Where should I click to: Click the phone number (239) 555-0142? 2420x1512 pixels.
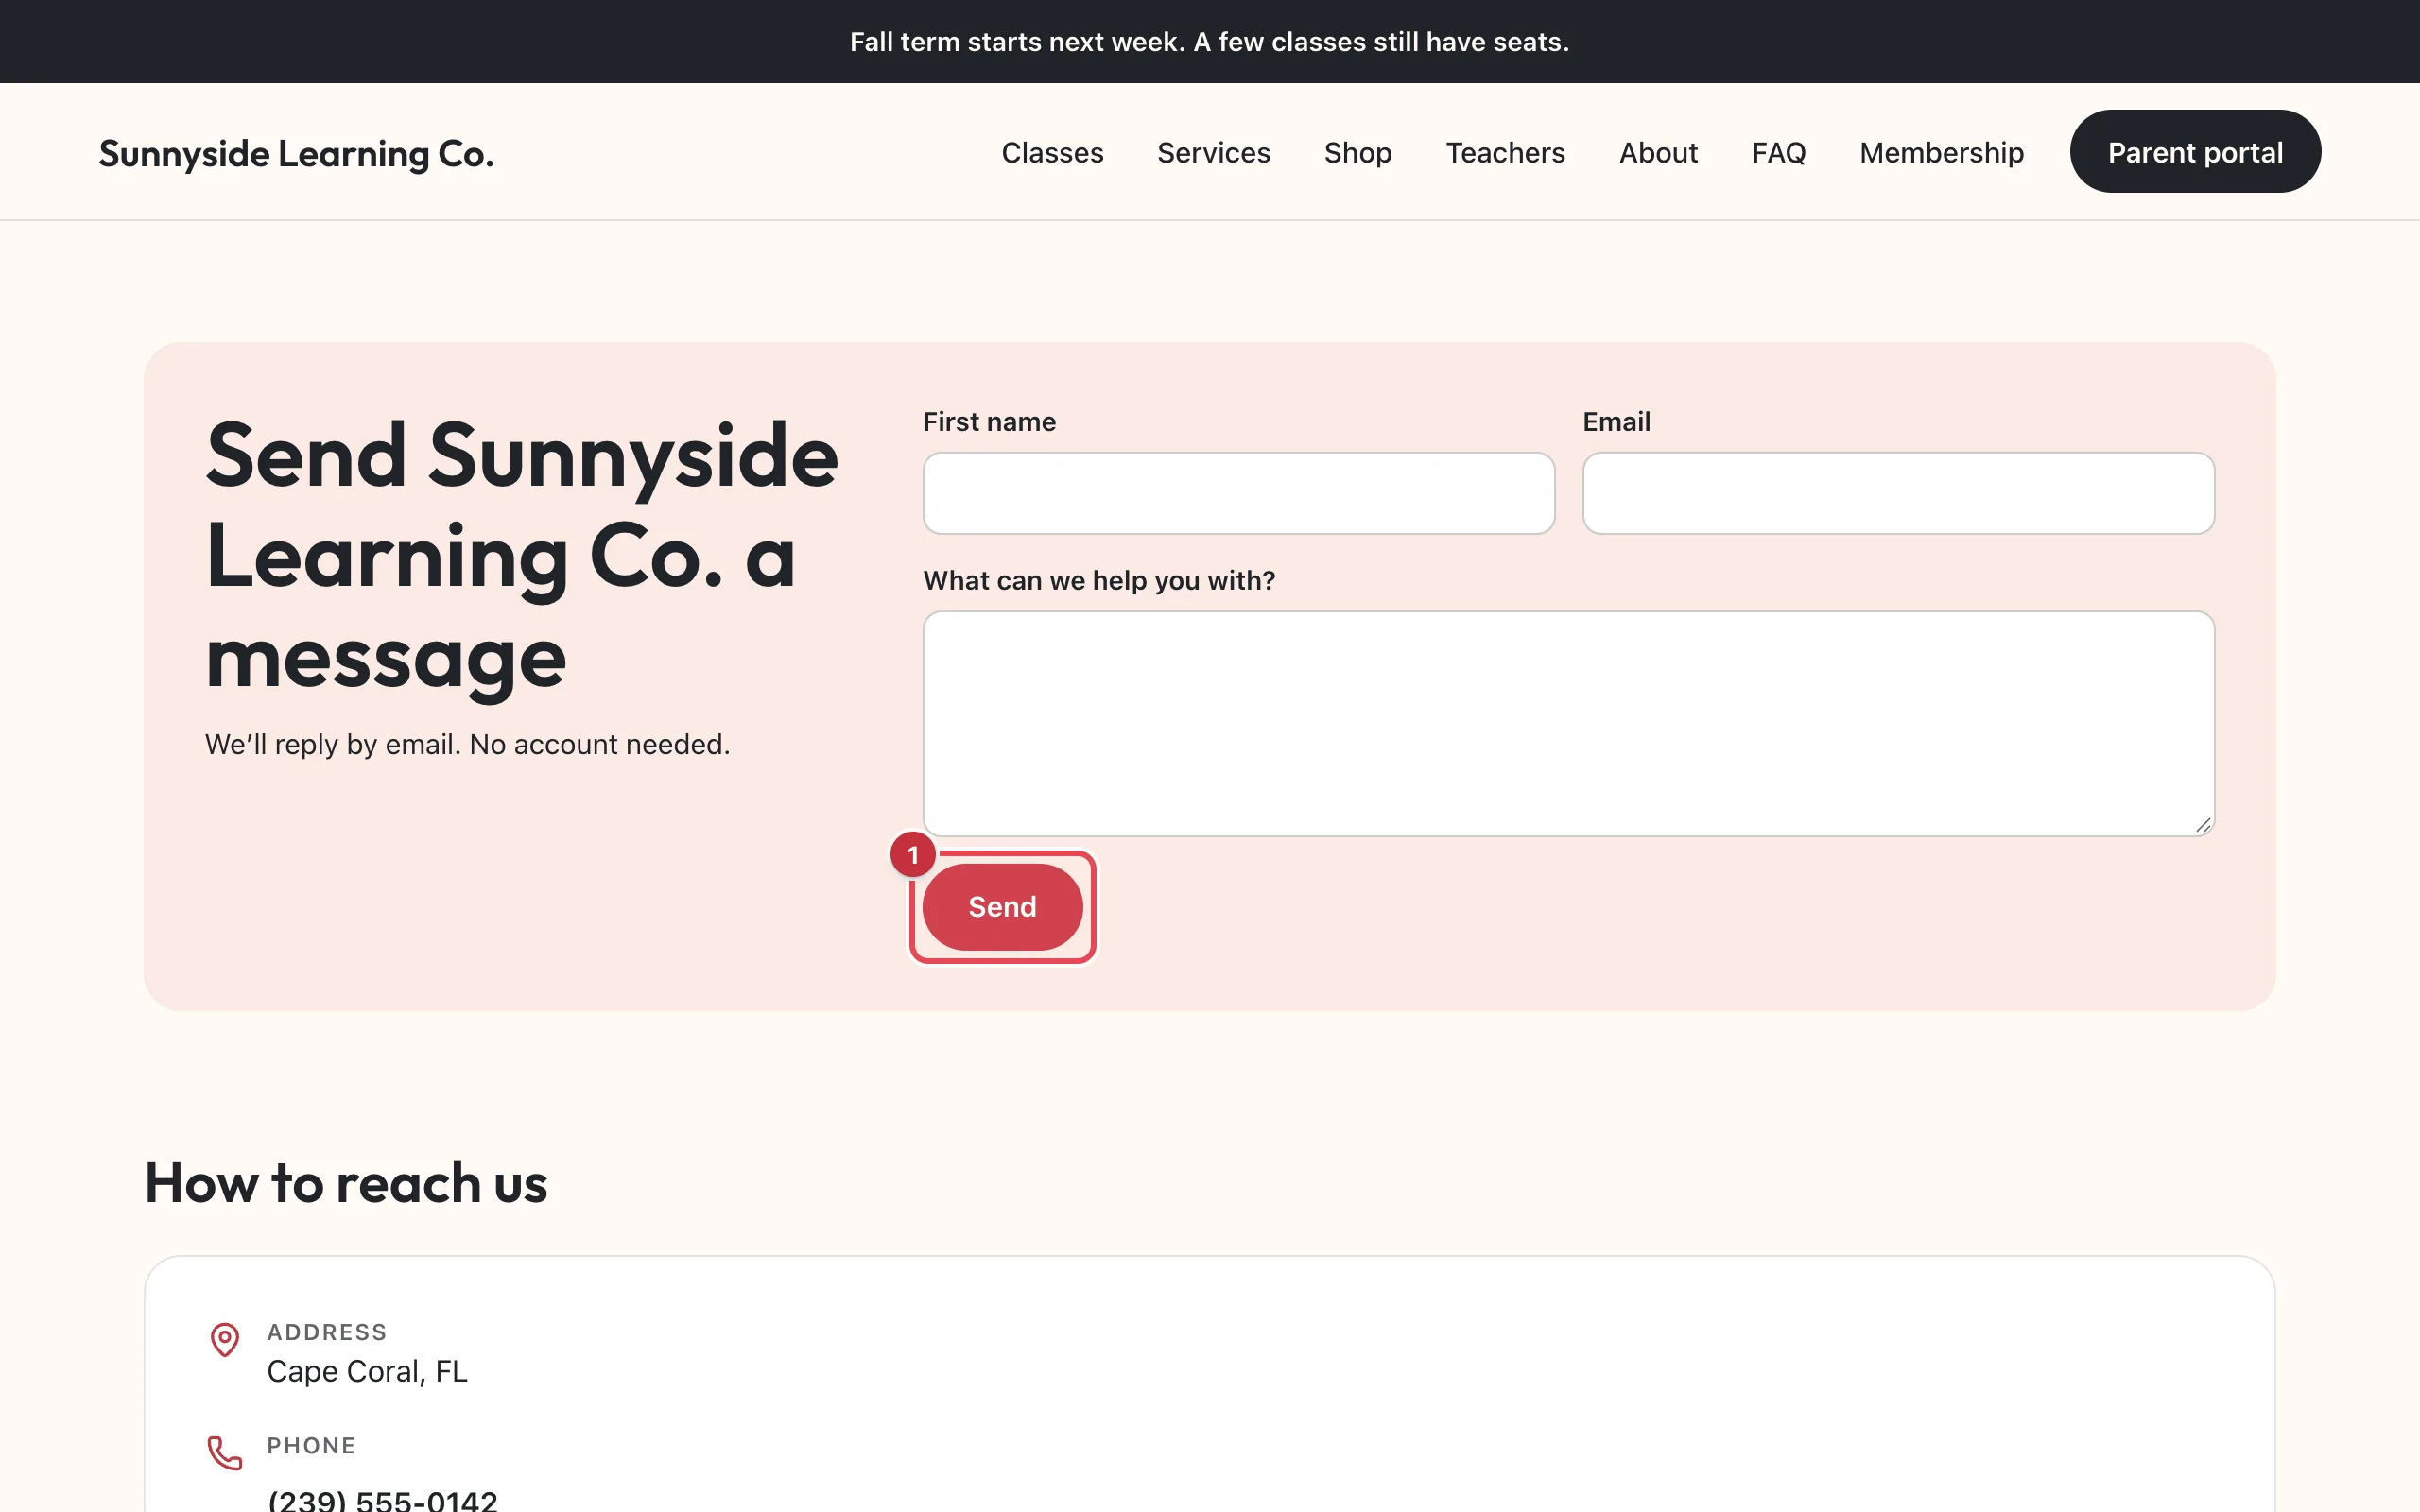(x=382, y=1500)
